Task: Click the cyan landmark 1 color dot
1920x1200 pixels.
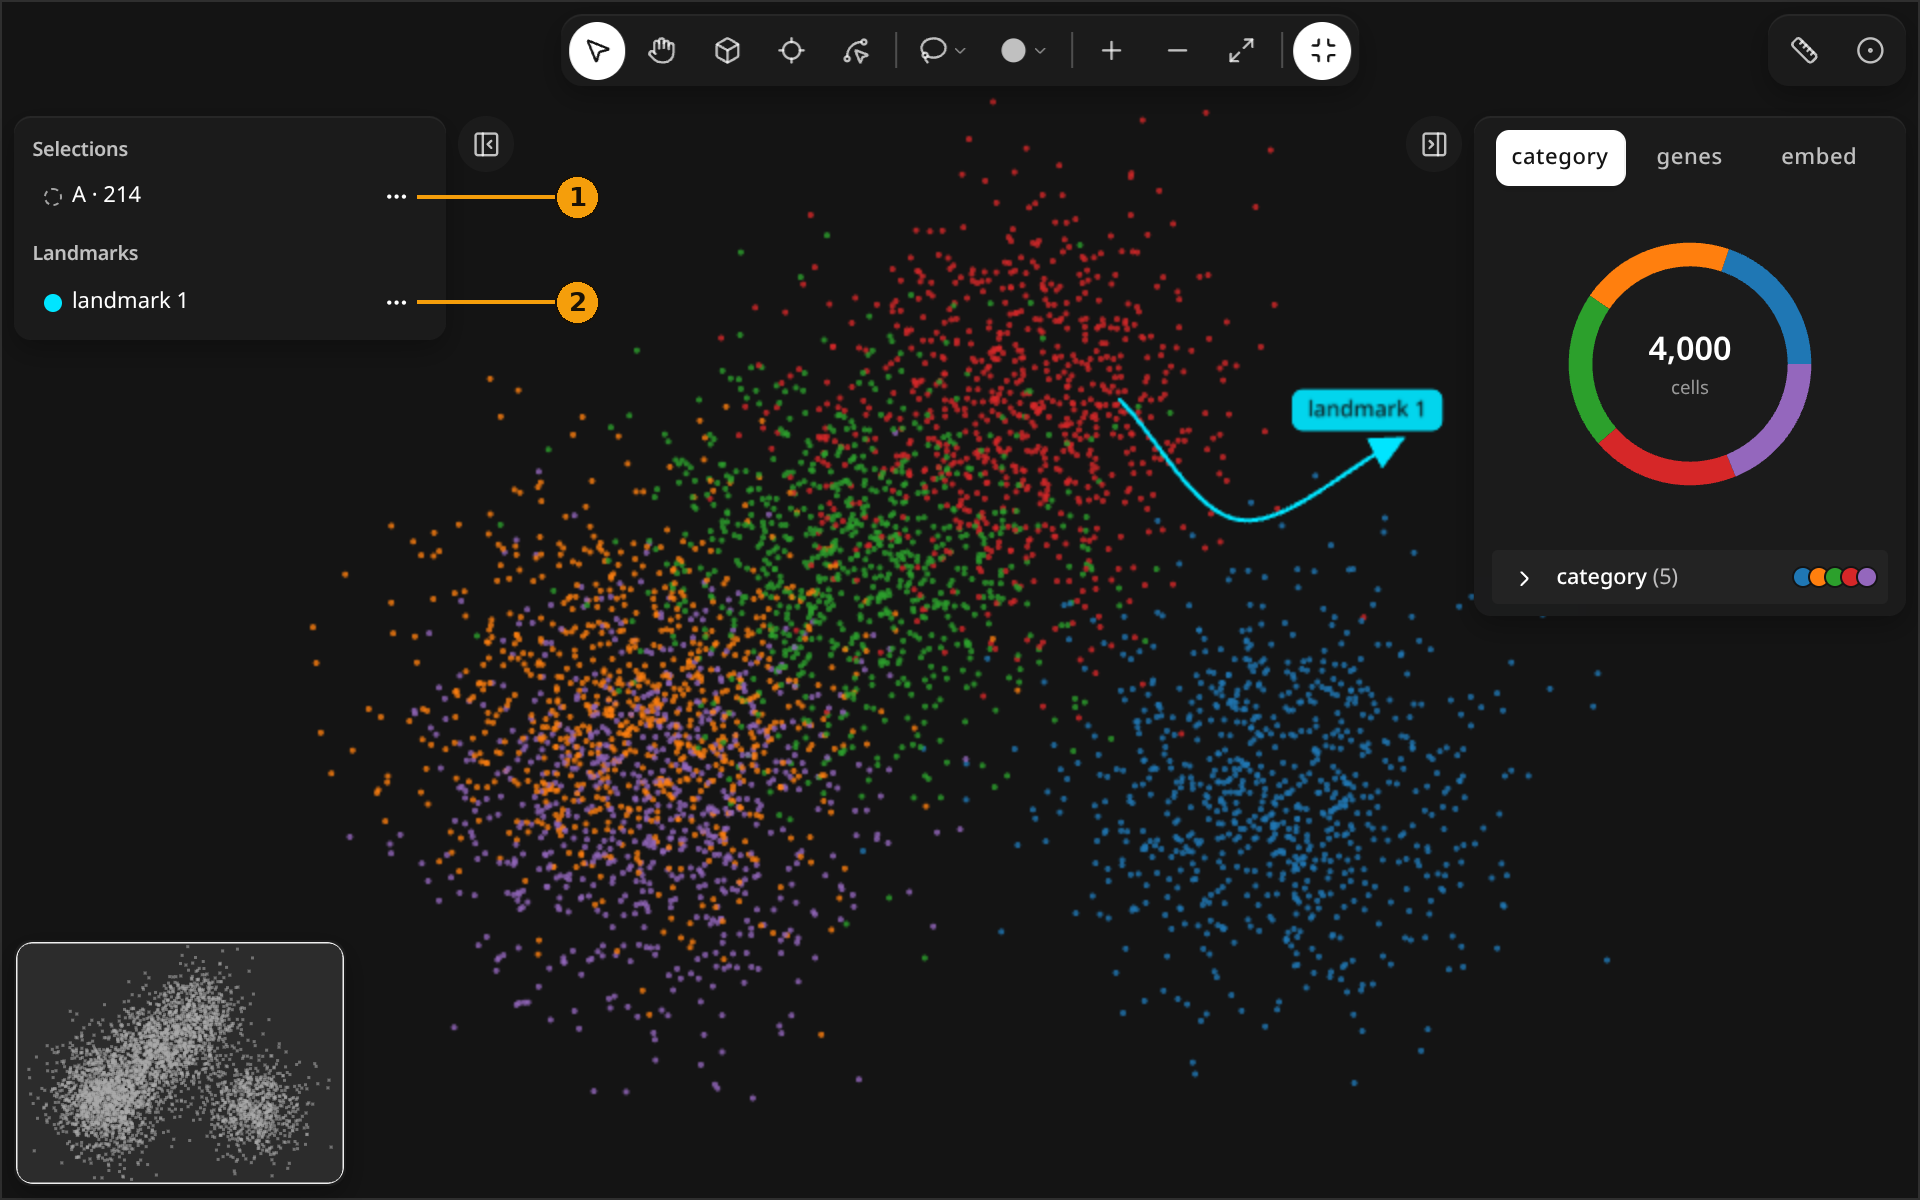Action: tap(53, 302)
